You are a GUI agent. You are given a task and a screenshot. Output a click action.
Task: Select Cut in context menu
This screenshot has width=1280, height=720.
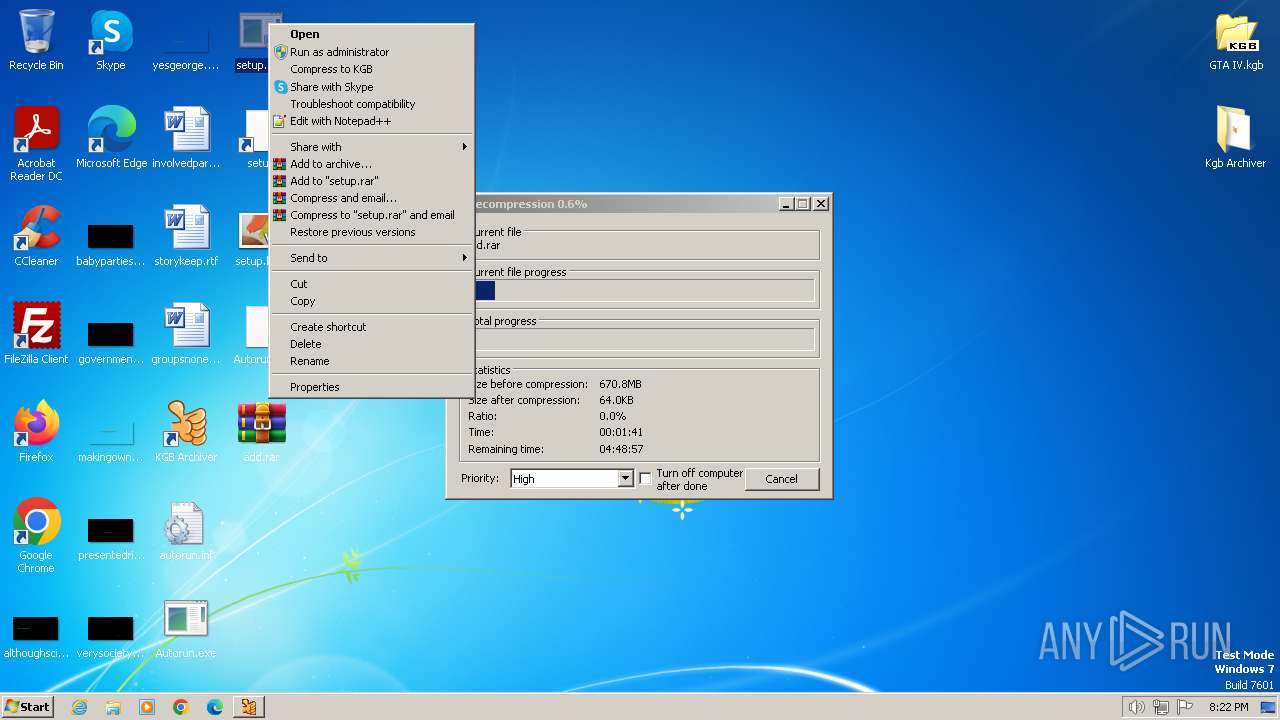[372, 284]
